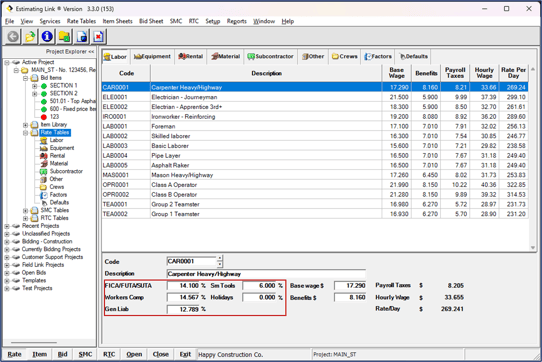The height and width of the screenshot is (362, 542).
Task: Select the Class A Operator row
Action: [315, 185]
